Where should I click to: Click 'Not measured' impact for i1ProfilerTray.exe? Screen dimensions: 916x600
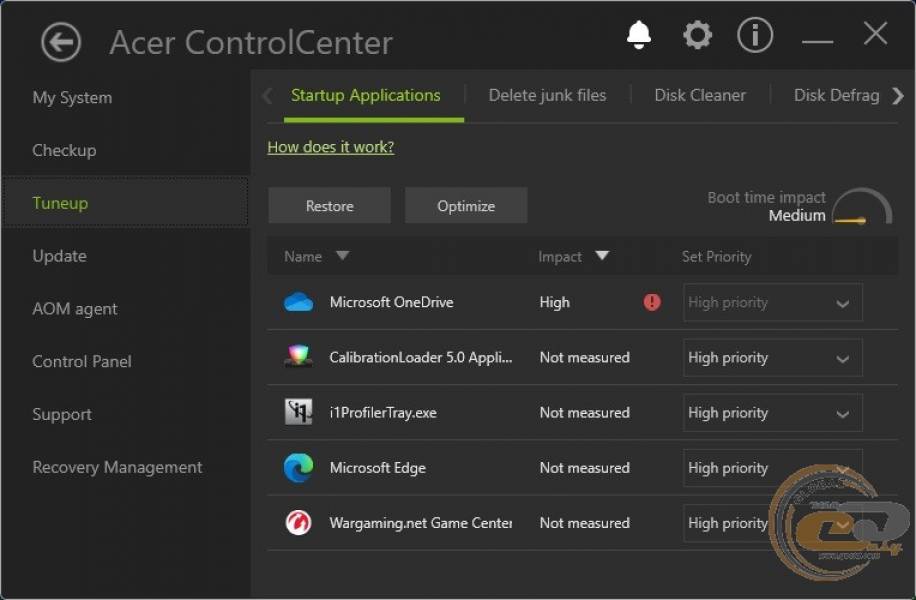585,412
